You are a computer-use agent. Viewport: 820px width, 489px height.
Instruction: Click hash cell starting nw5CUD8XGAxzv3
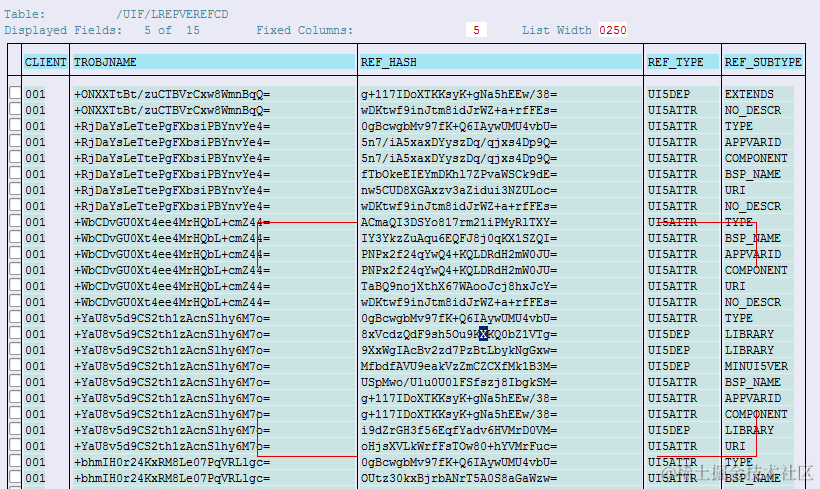tap(459, 190)
